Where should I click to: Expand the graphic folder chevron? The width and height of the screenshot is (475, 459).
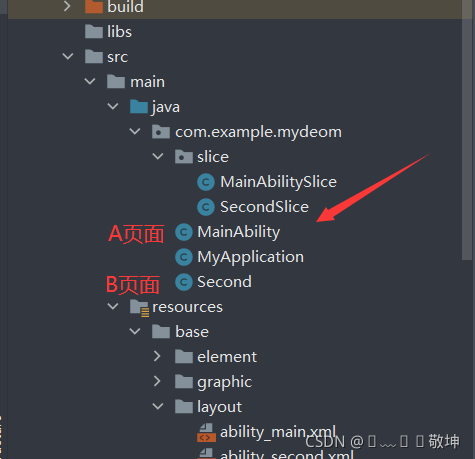tap(157, 381)
